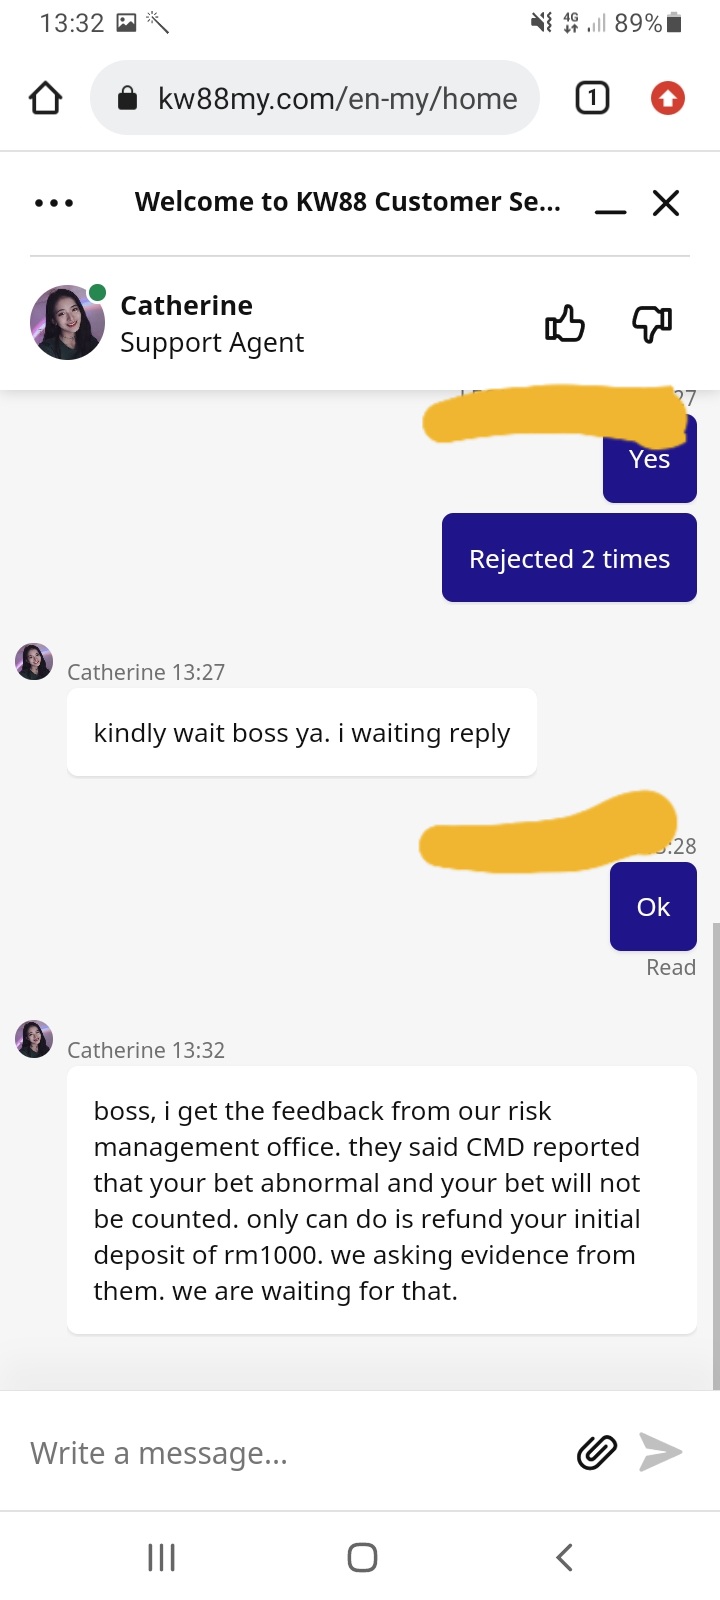The height and width of the screenshot is (1600, 720).
Task: Rate Catherine with thumbs down
Action: click(x=652, y=324)
